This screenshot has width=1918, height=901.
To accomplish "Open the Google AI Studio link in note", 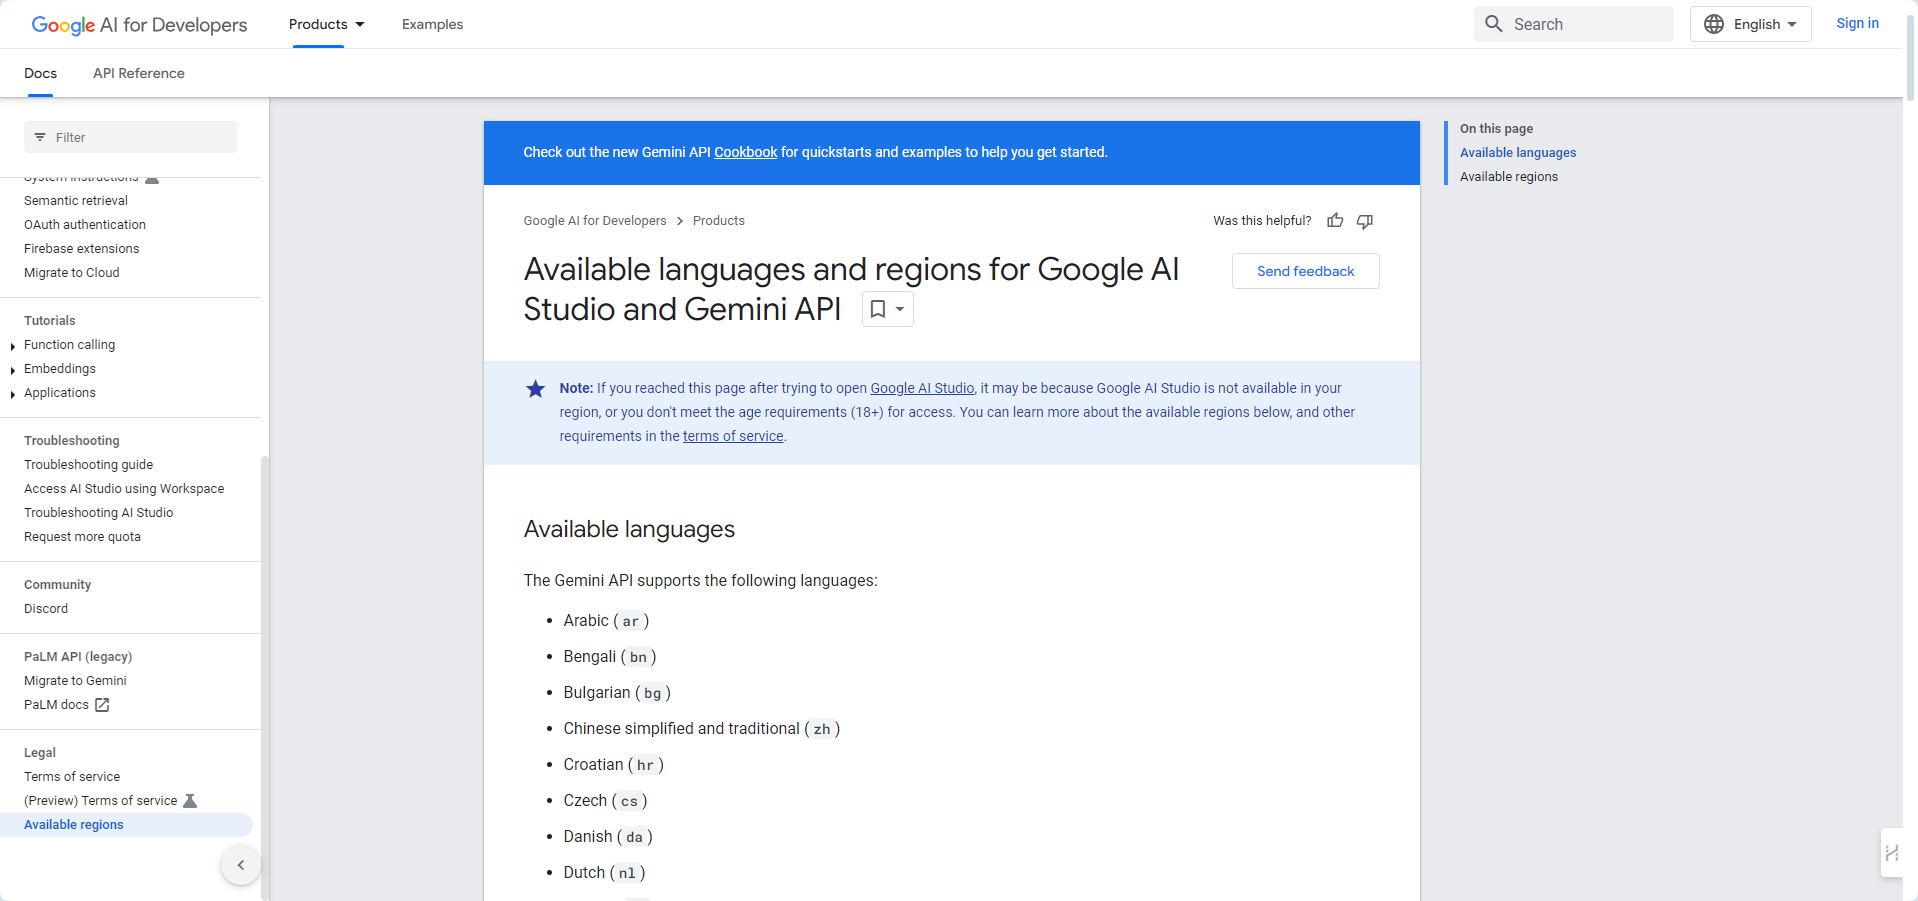I will (x=922, y=388).
